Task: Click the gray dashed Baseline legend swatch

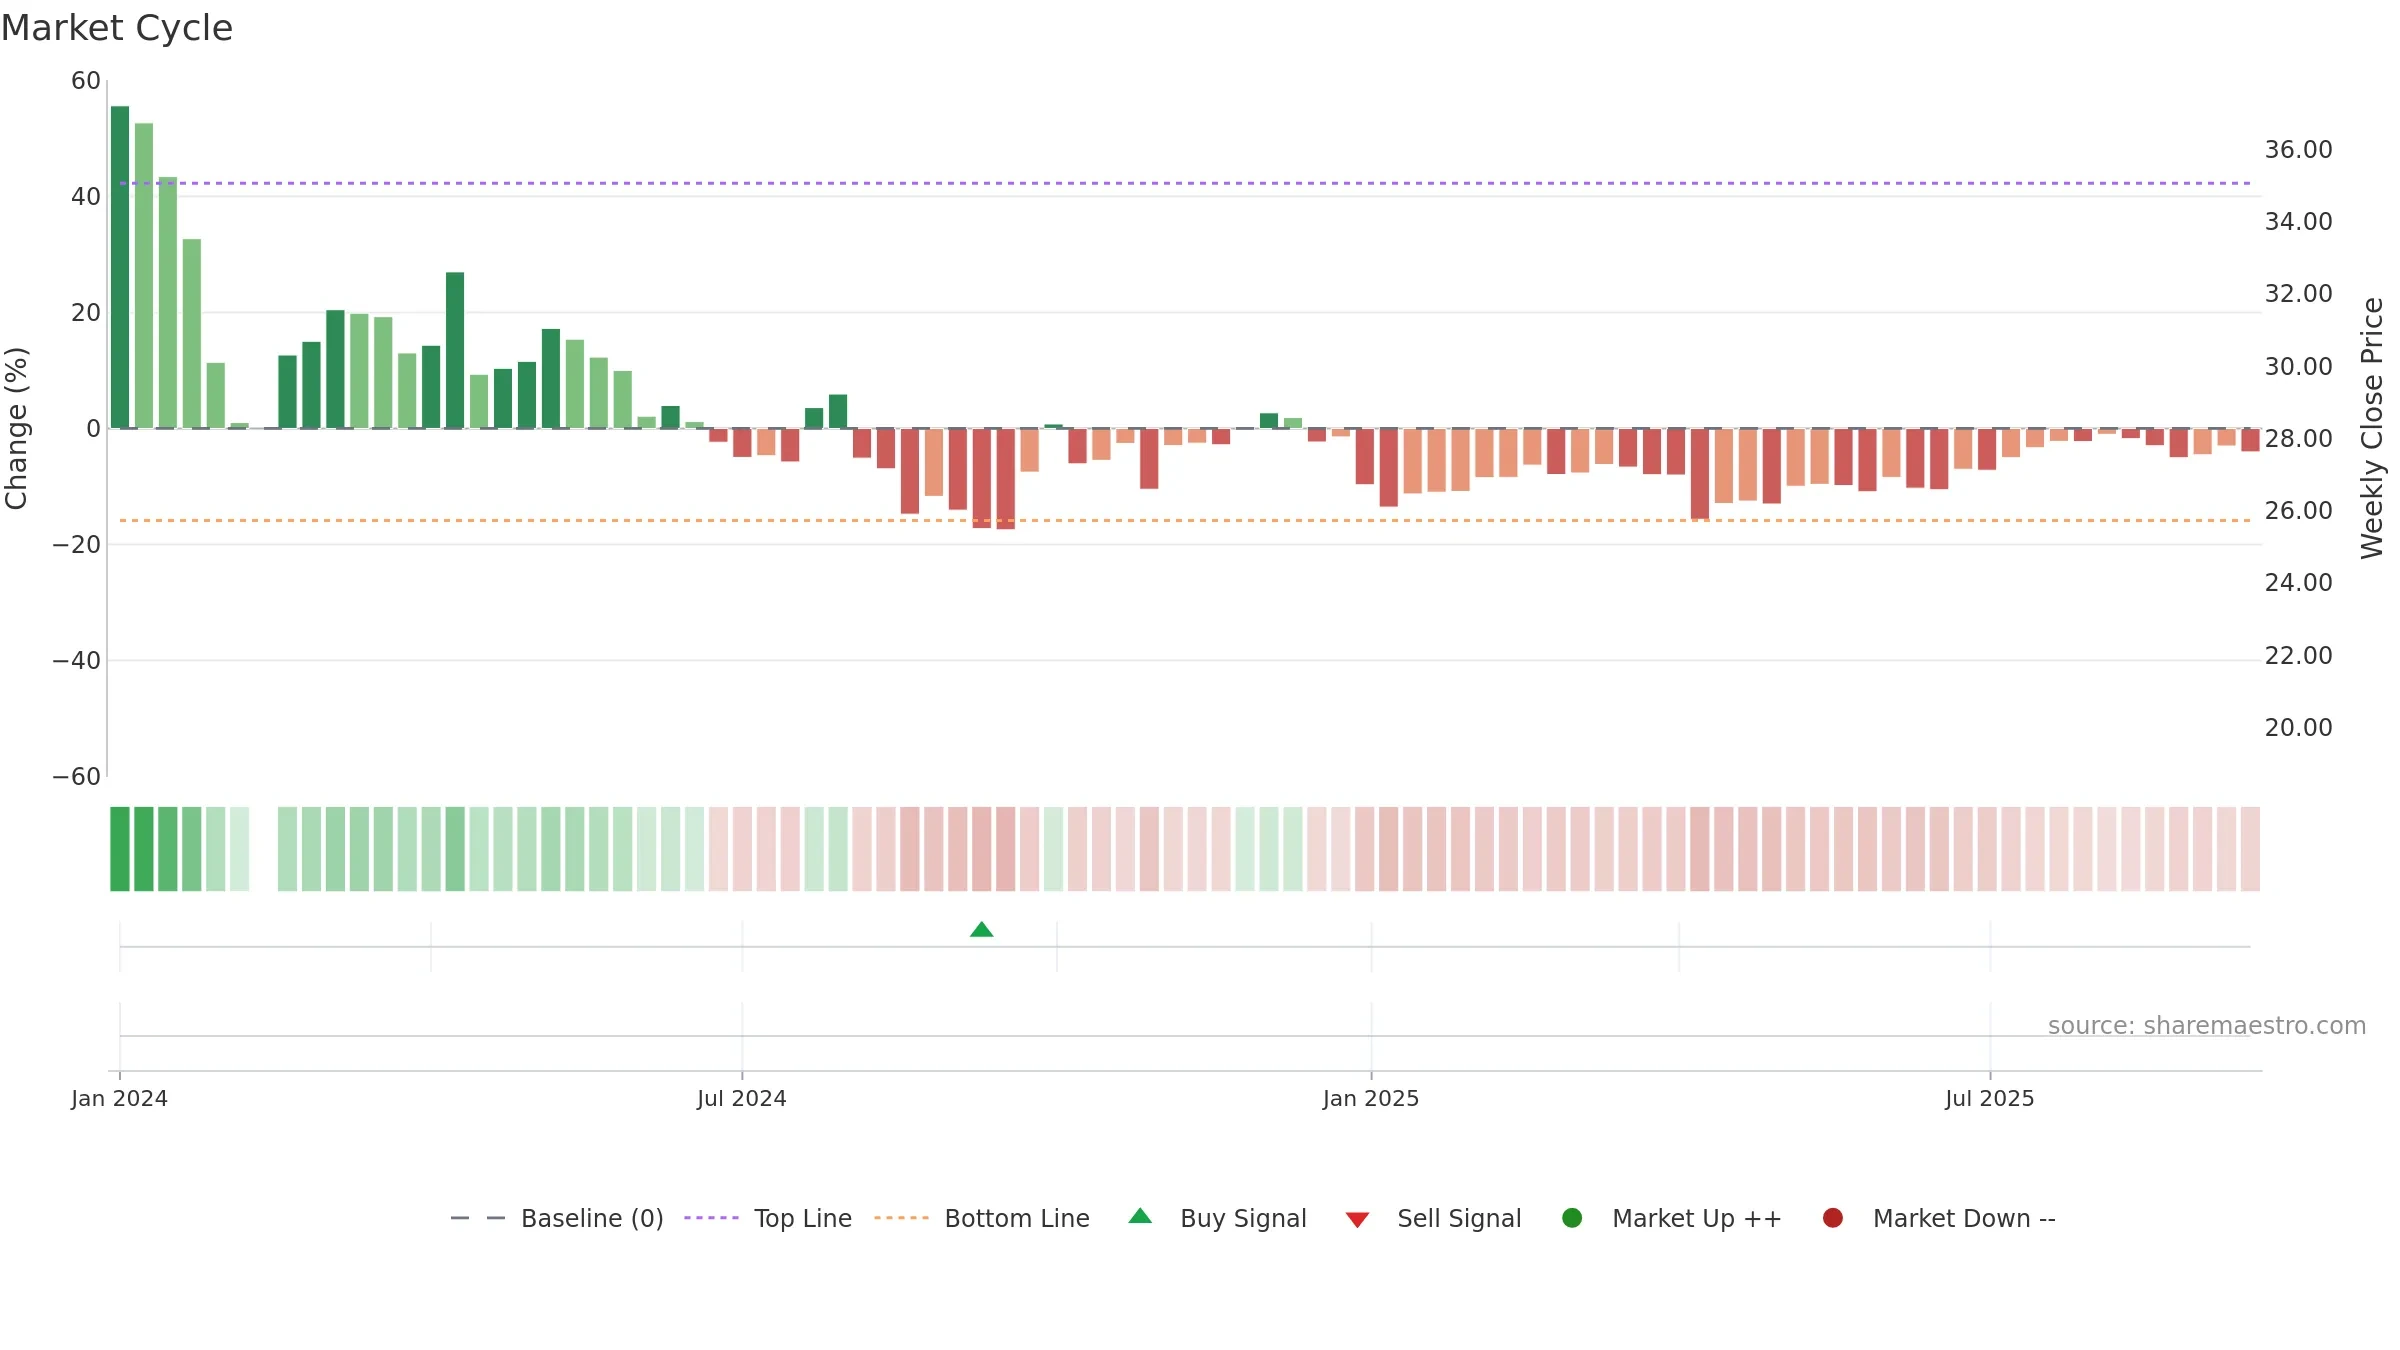Action: pyautogui.click(x=478, y=1218)
